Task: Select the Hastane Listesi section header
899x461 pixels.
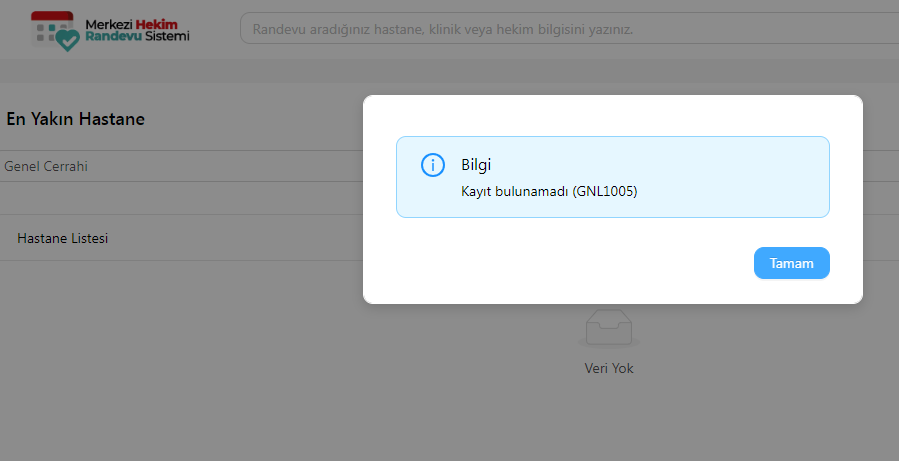Action: click(63, 239)
